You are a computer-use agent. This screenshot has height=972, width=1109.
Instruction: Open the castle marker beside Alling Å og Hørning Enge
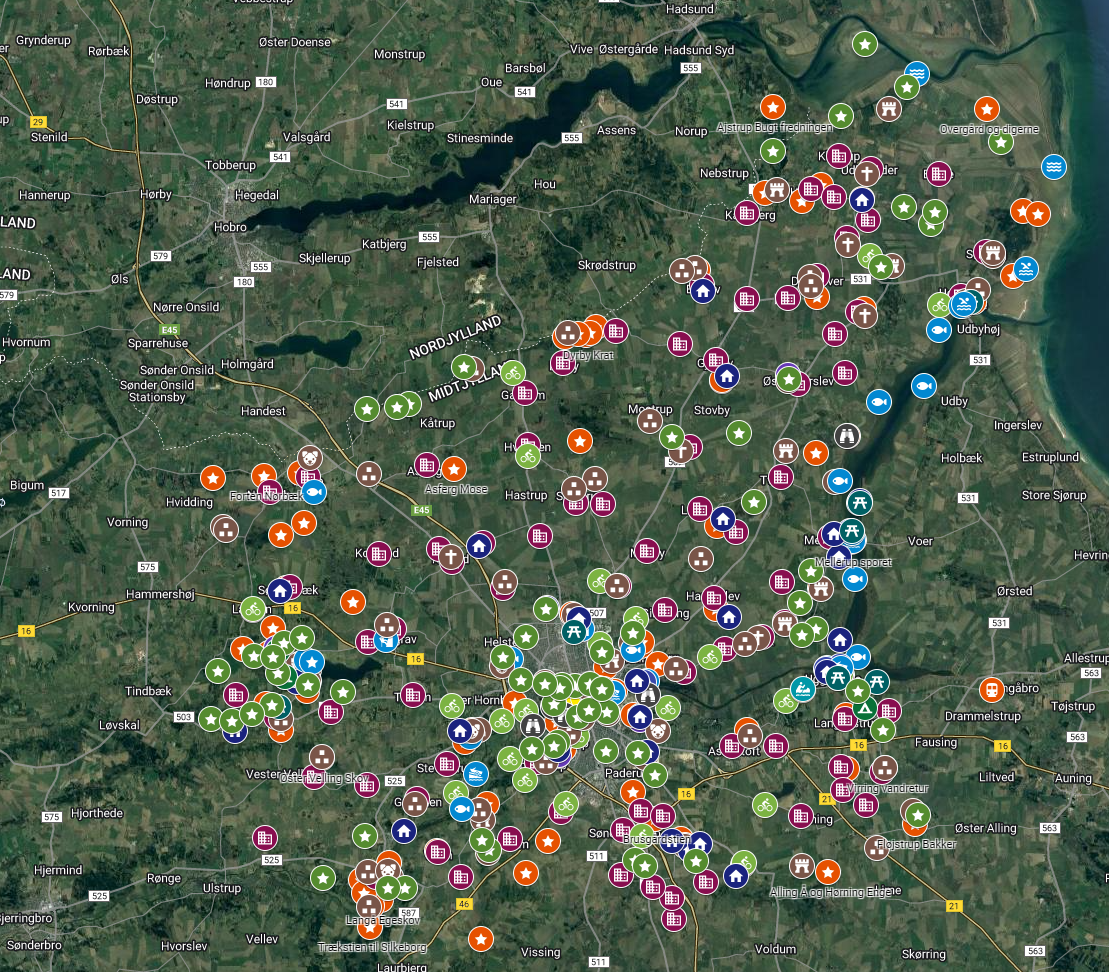point(801,865)
